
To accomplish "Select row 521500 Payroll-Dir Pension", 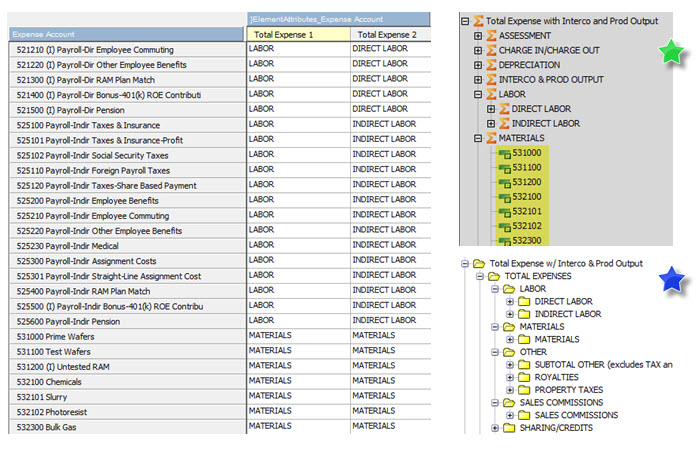I will tap(127, 110).
